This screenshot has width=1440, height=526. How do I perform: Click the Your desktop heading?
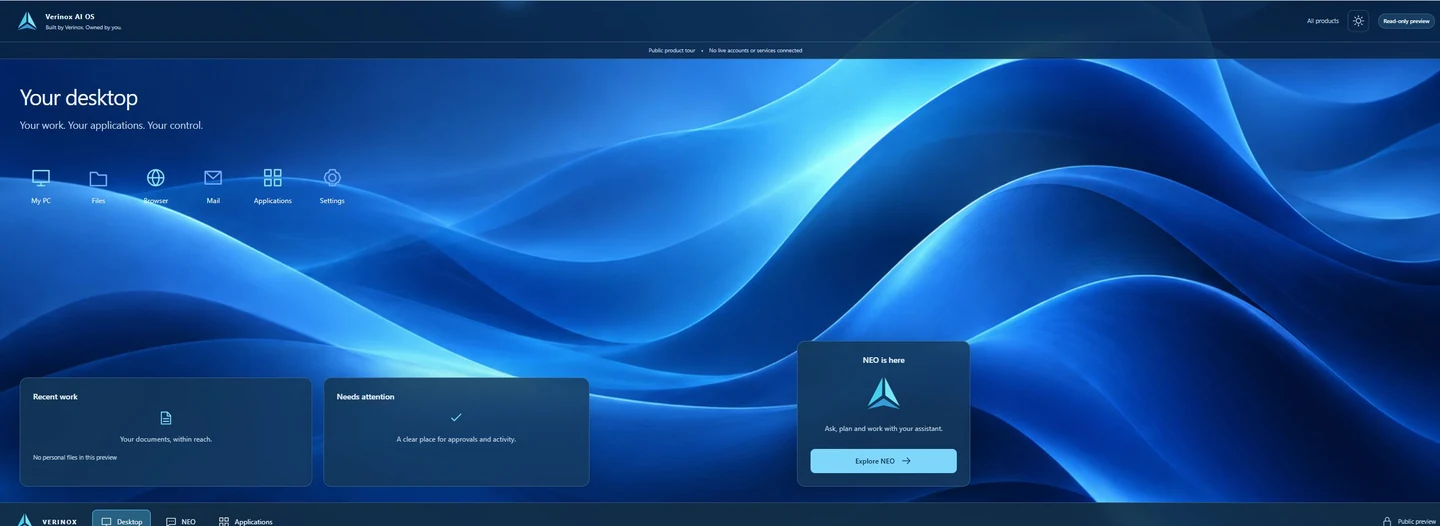[79, 98]
